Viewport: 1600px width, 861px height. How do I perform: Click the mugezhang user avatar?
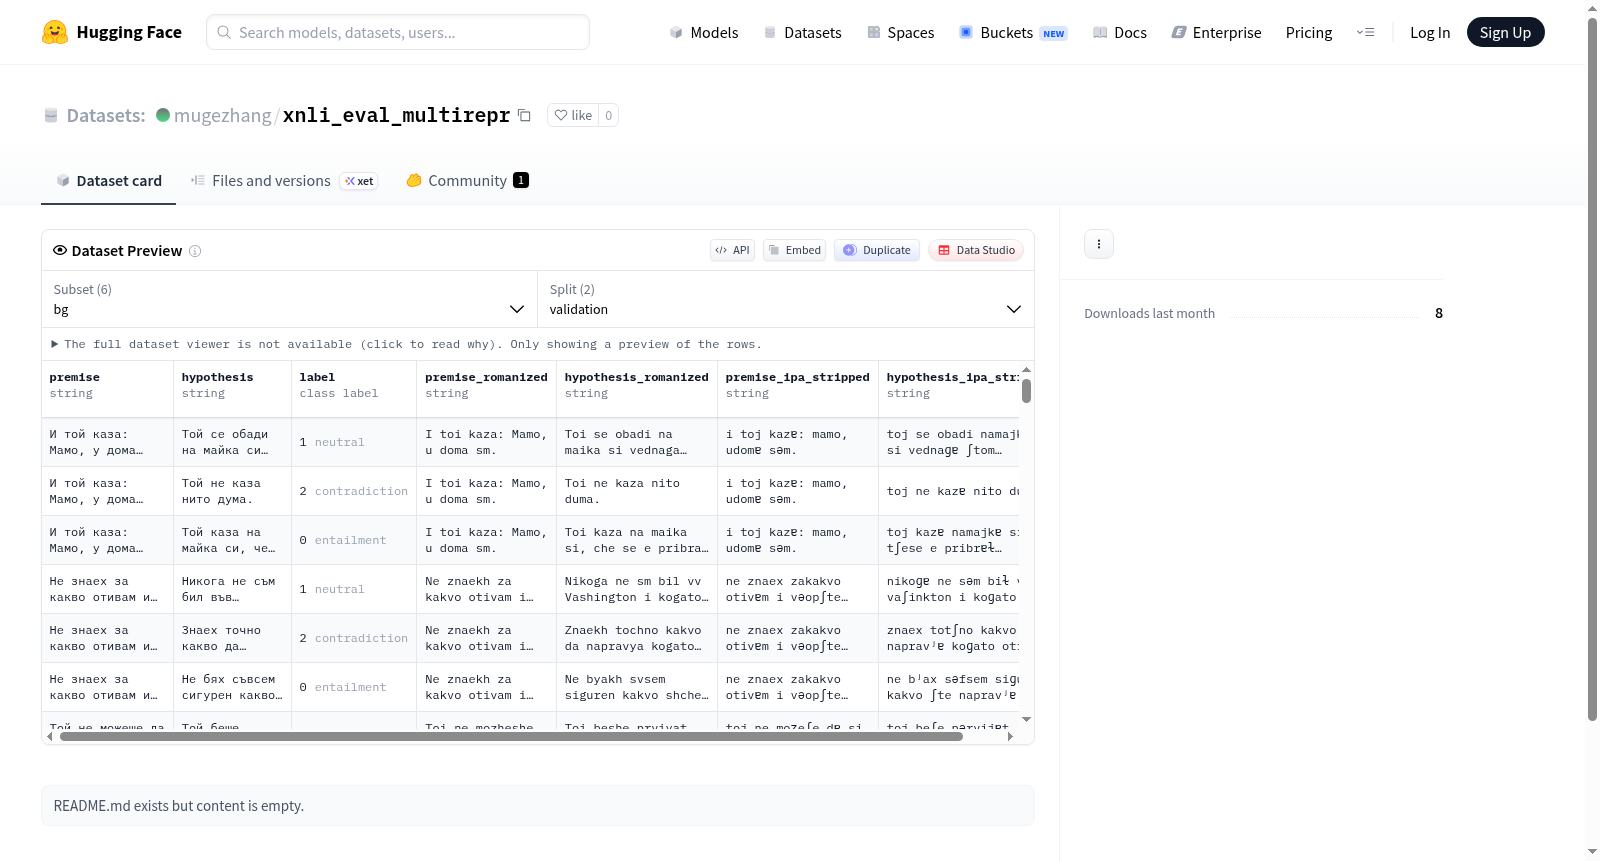click(163, 115)
